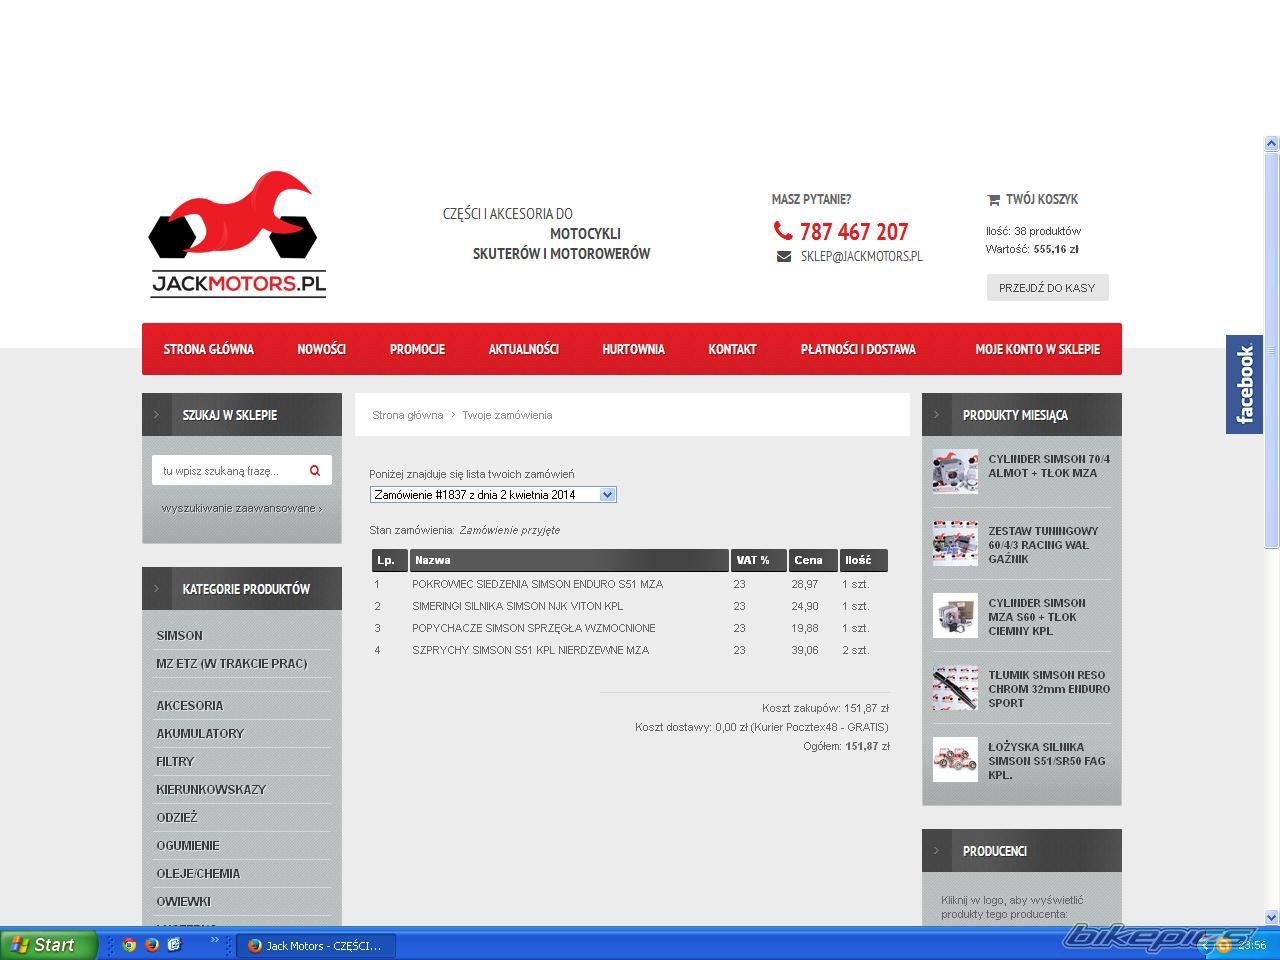Click the page scrollbar down arrow
This screenshot has width=1280, height=960.
point(1271,916)
